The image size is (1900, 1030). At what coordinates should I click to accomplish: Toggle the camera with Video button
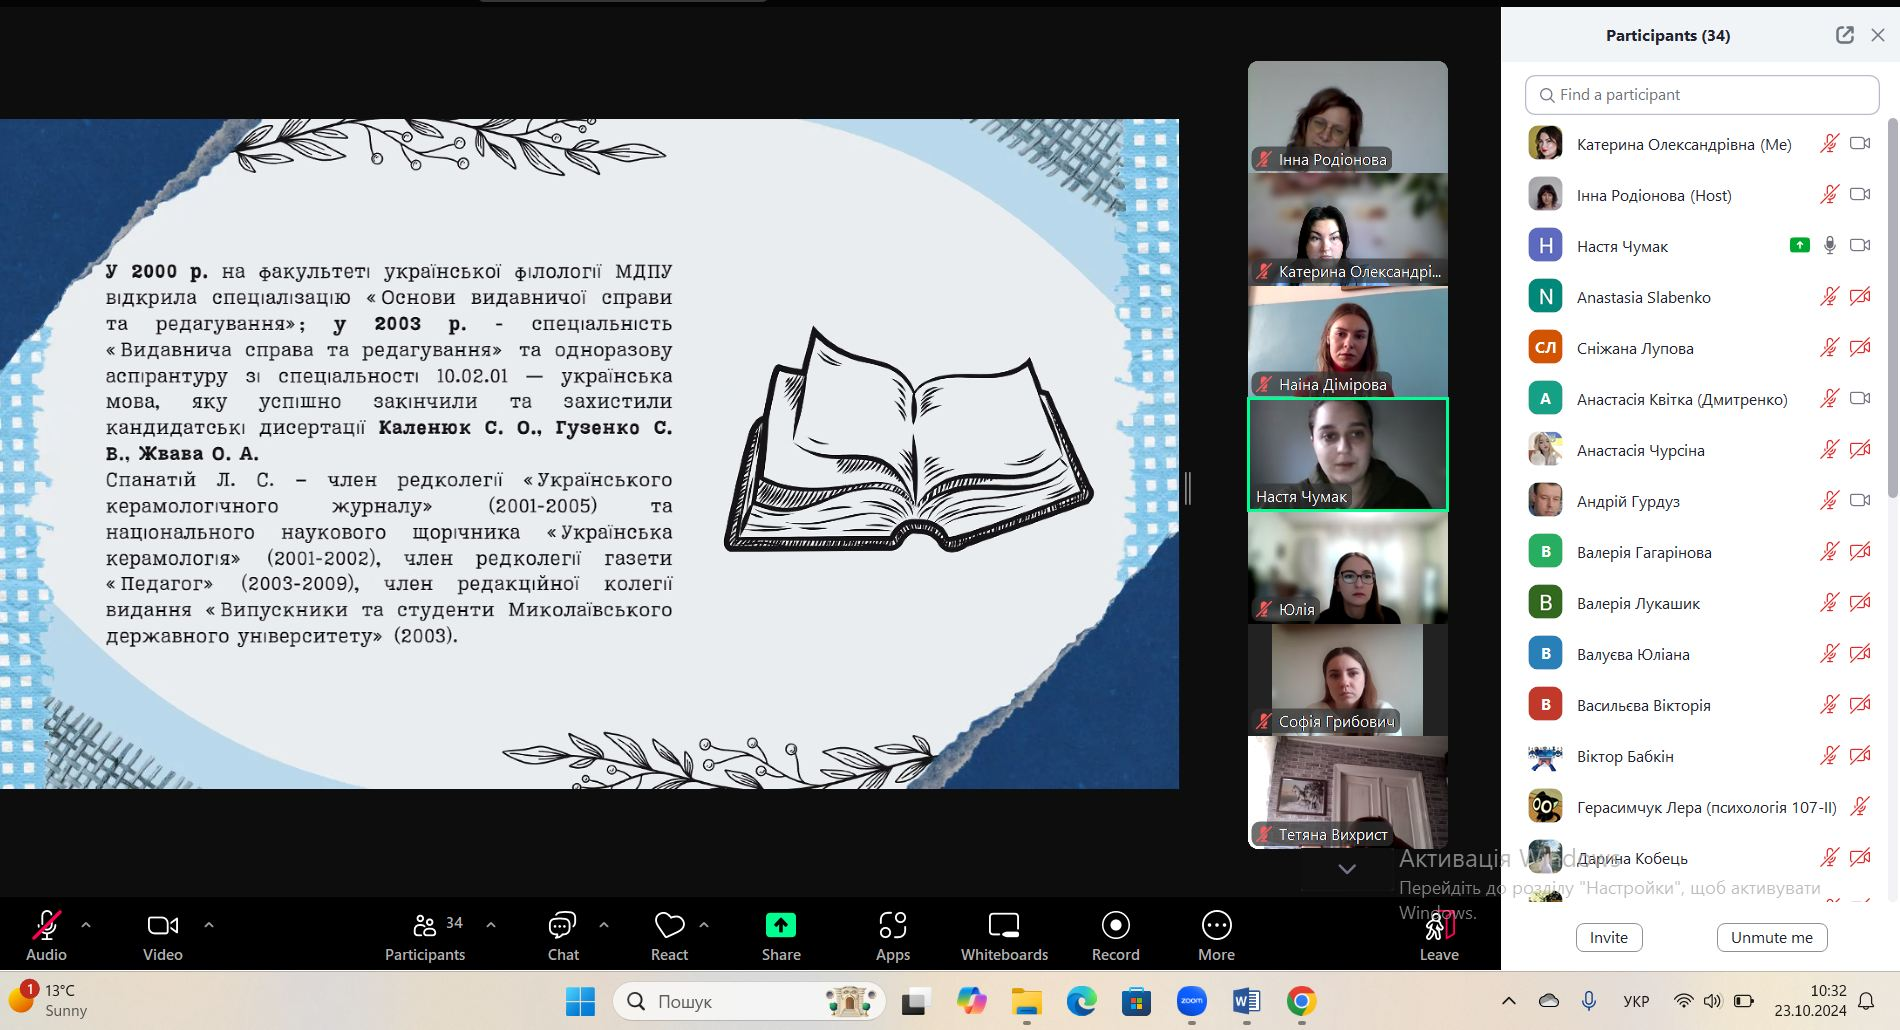coord(162,936)
